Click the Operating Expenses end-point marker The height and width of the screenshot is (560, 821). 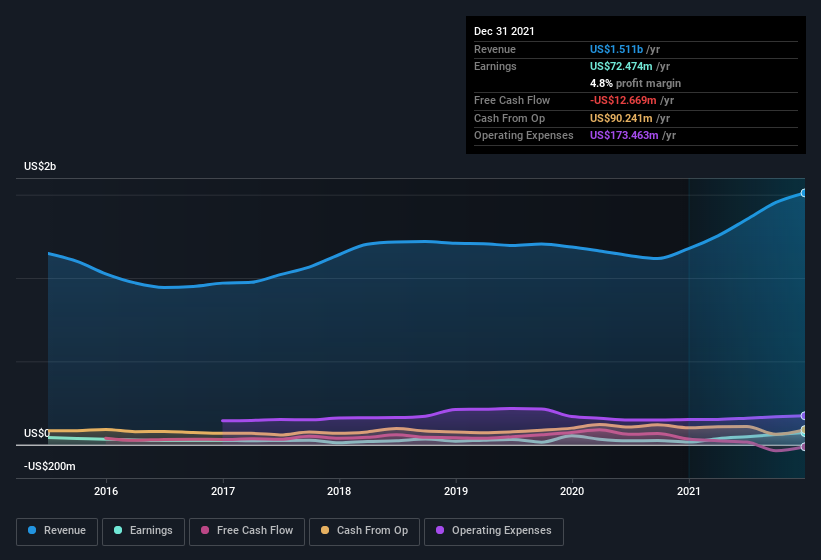point(803,416)
